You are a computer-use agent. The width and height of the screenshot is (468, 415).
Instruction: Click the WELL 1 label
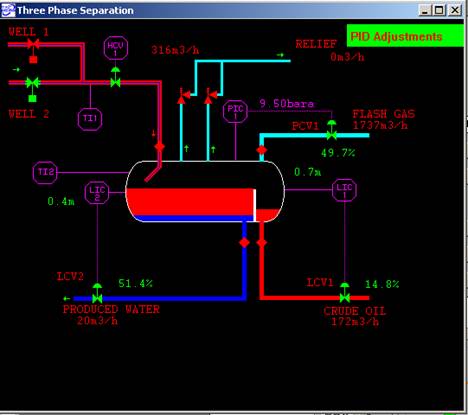point(28,32)
